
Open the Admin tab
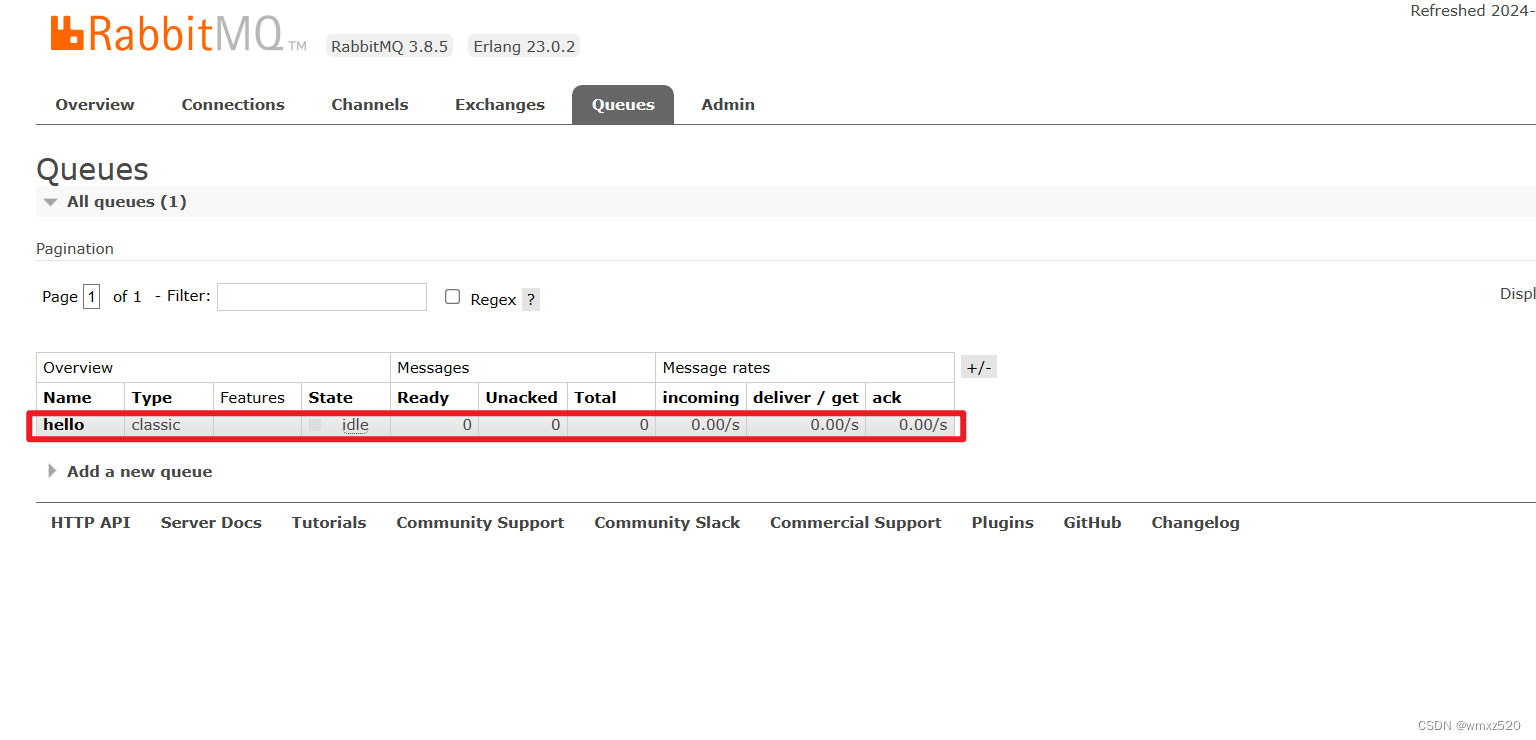point(728,105)
